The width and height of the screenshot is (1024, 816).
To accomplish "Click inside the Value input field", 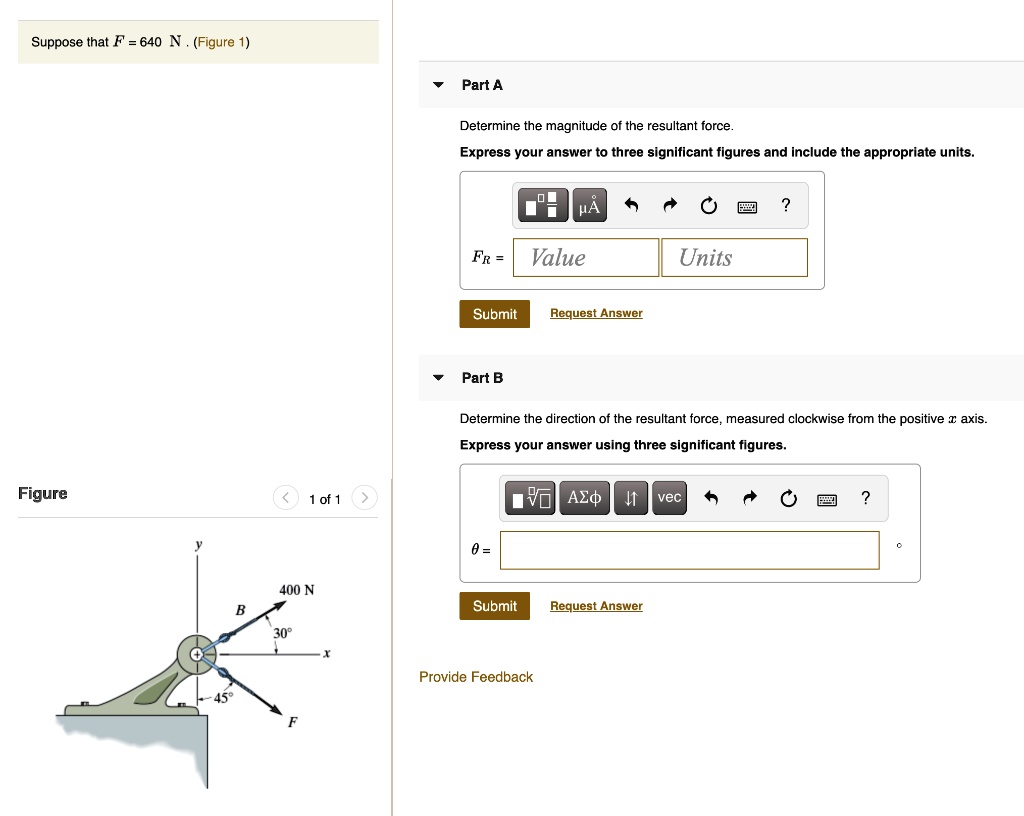I will coord(585,257).
